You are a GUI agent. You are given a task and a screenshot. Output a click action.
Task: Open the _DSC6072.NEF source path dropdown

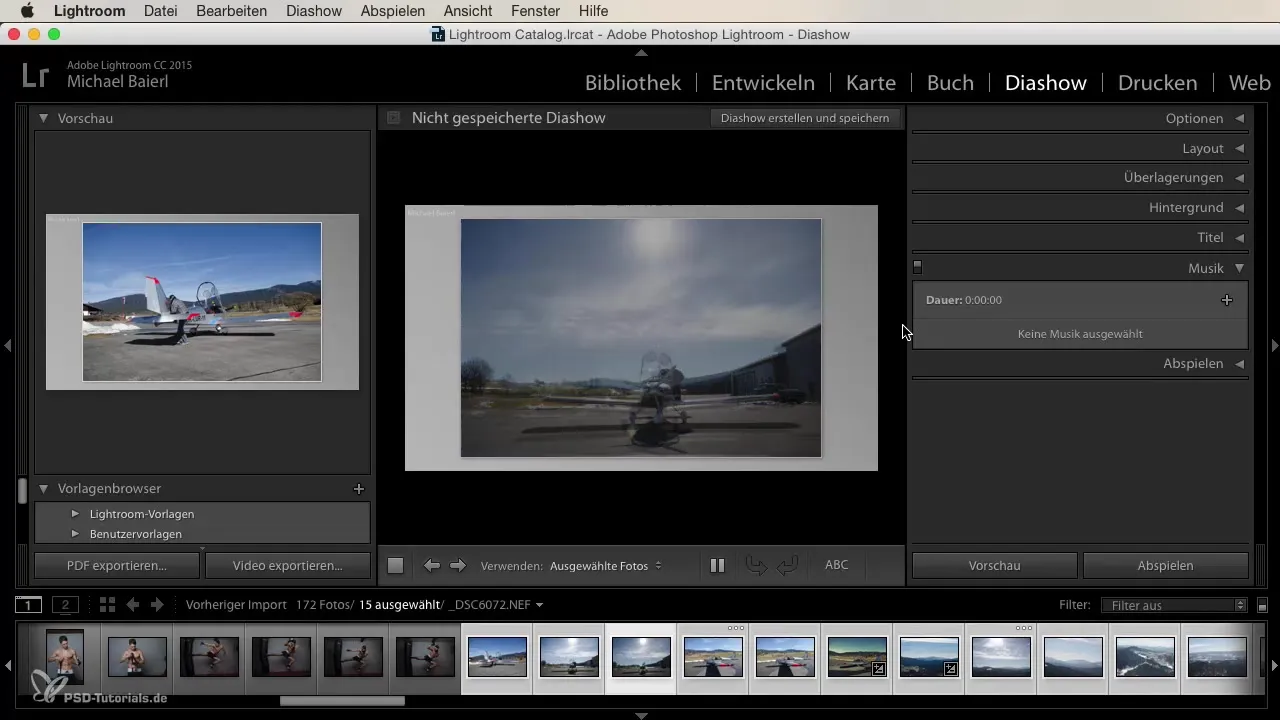coord(496,605)
